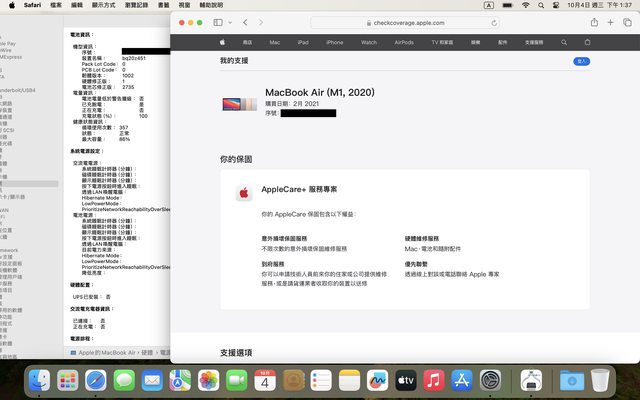Open the 商店 link in Apple navigation
The height and width of the screenshot is (400, 640).
tap(247, 42)
